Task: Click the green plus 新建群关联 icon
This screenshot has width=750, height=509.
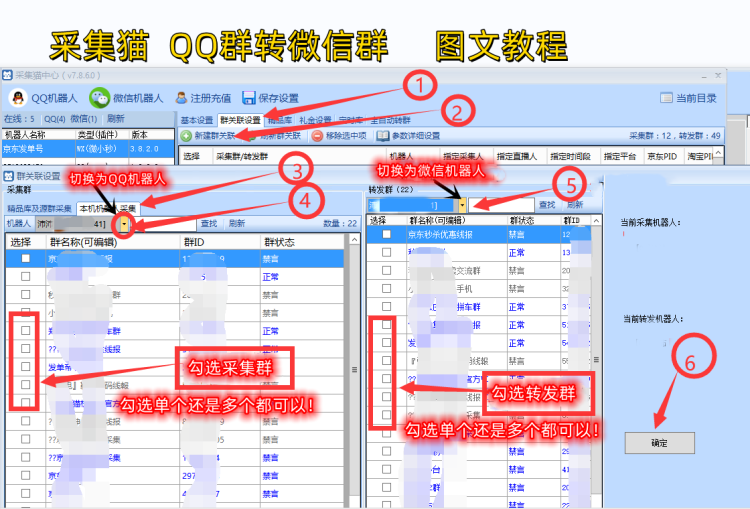Action: (x=186, y=136)
